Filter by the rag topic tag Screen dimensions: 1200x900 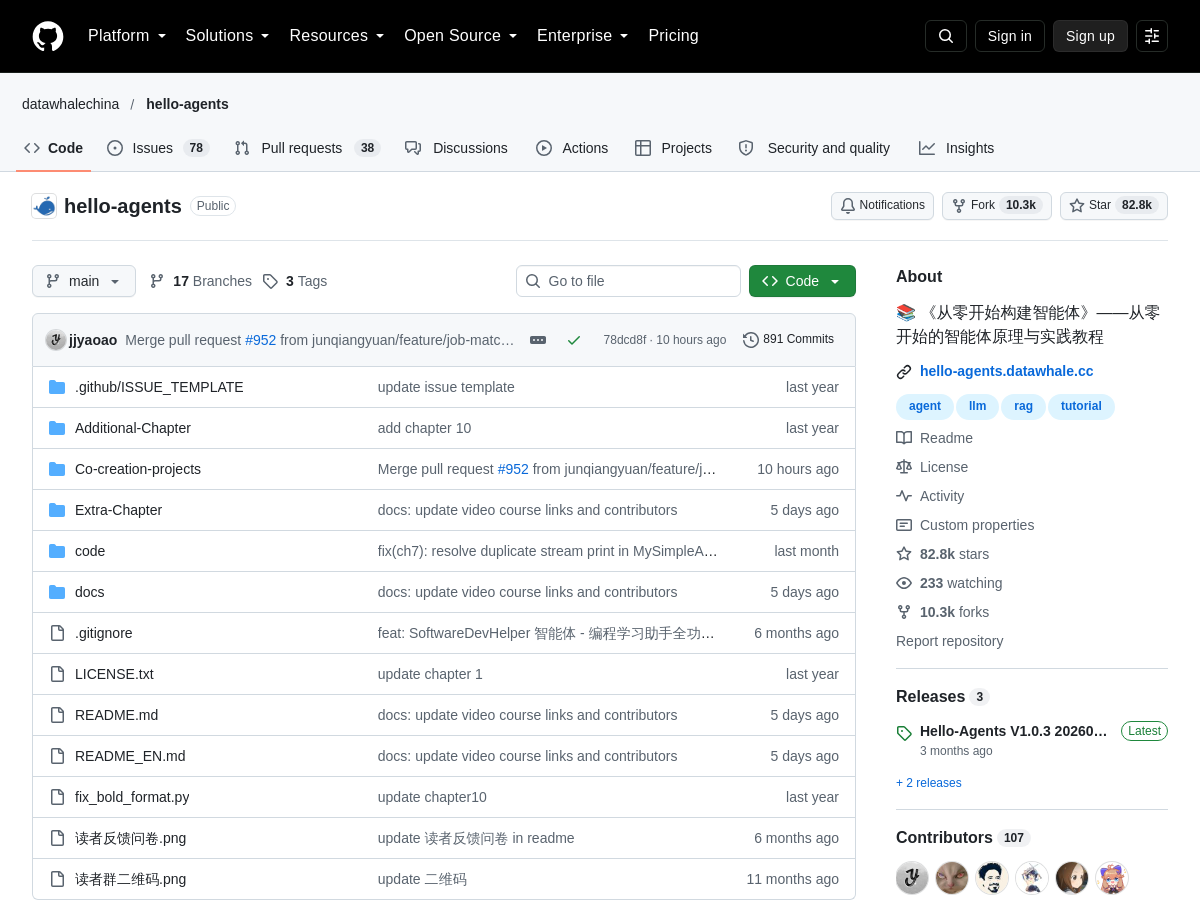point(1023,406)
